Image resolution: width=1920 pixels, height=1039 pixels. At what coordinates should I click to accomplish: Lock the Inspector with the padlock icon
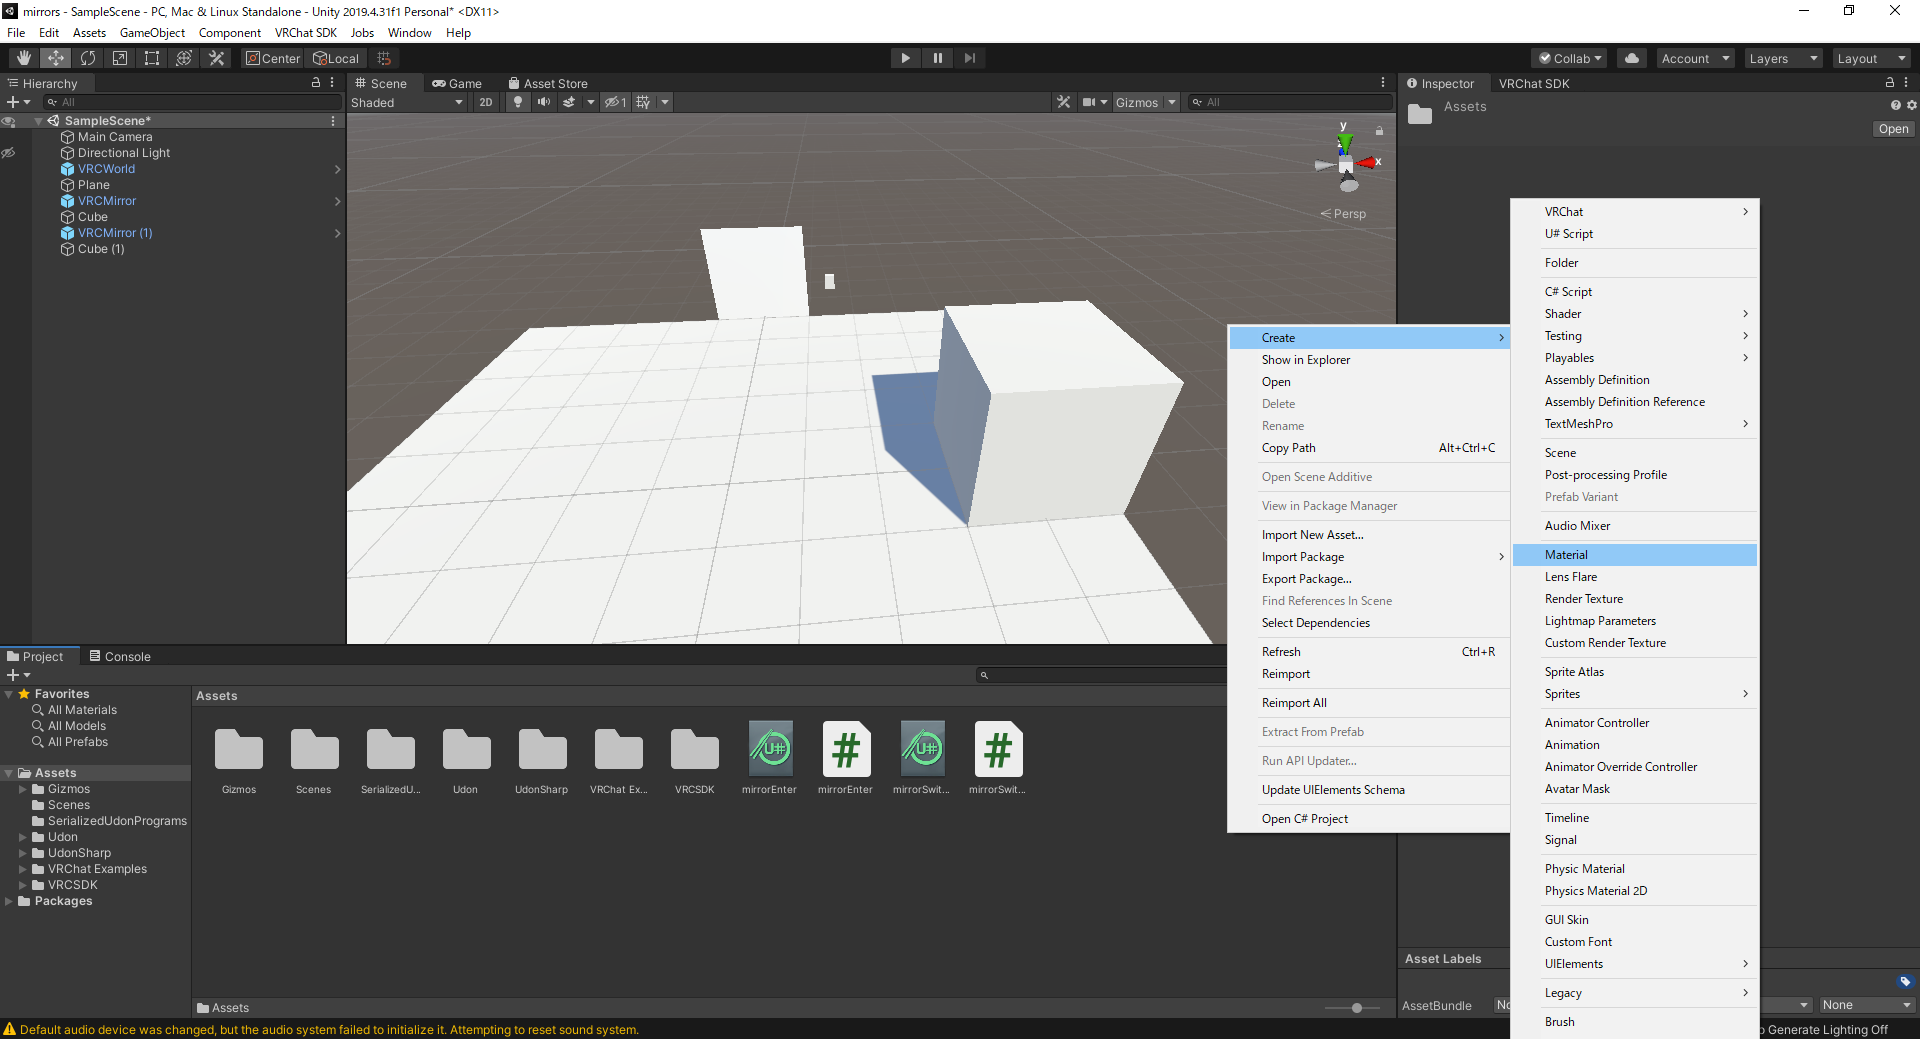(x=1890, y=83)
